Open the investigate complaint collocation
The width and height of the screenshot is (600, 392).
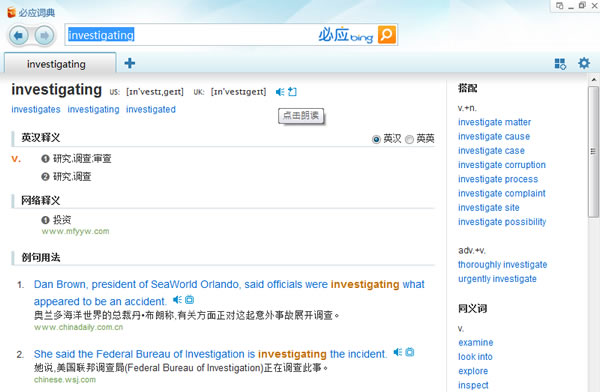pyautogui.click(x=502, y=193)
